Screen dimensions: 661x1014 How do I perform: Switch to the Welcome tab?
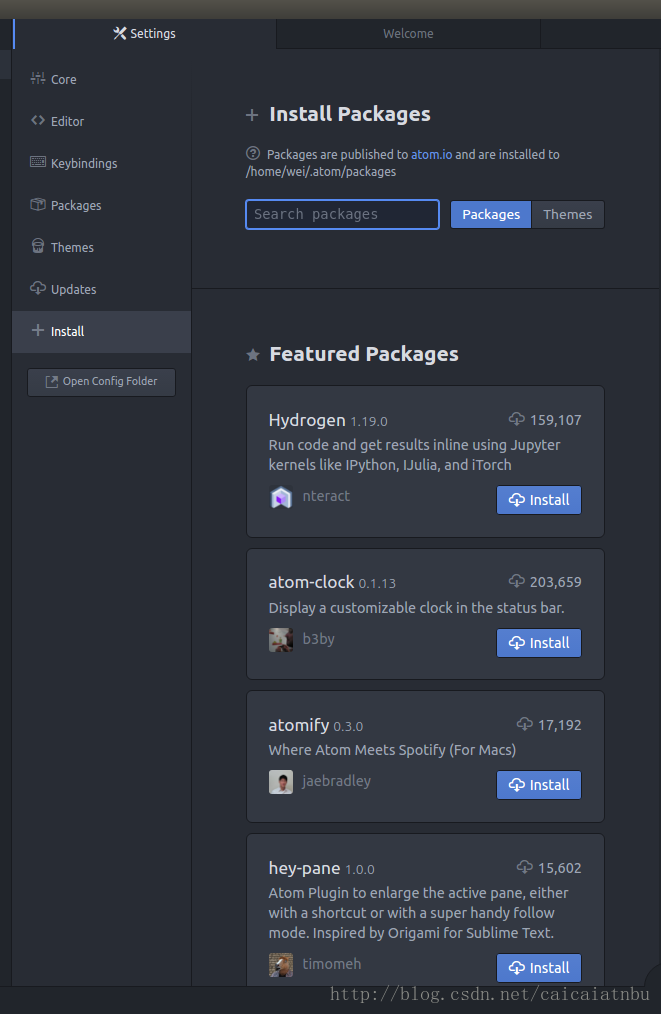click(408, 34)
